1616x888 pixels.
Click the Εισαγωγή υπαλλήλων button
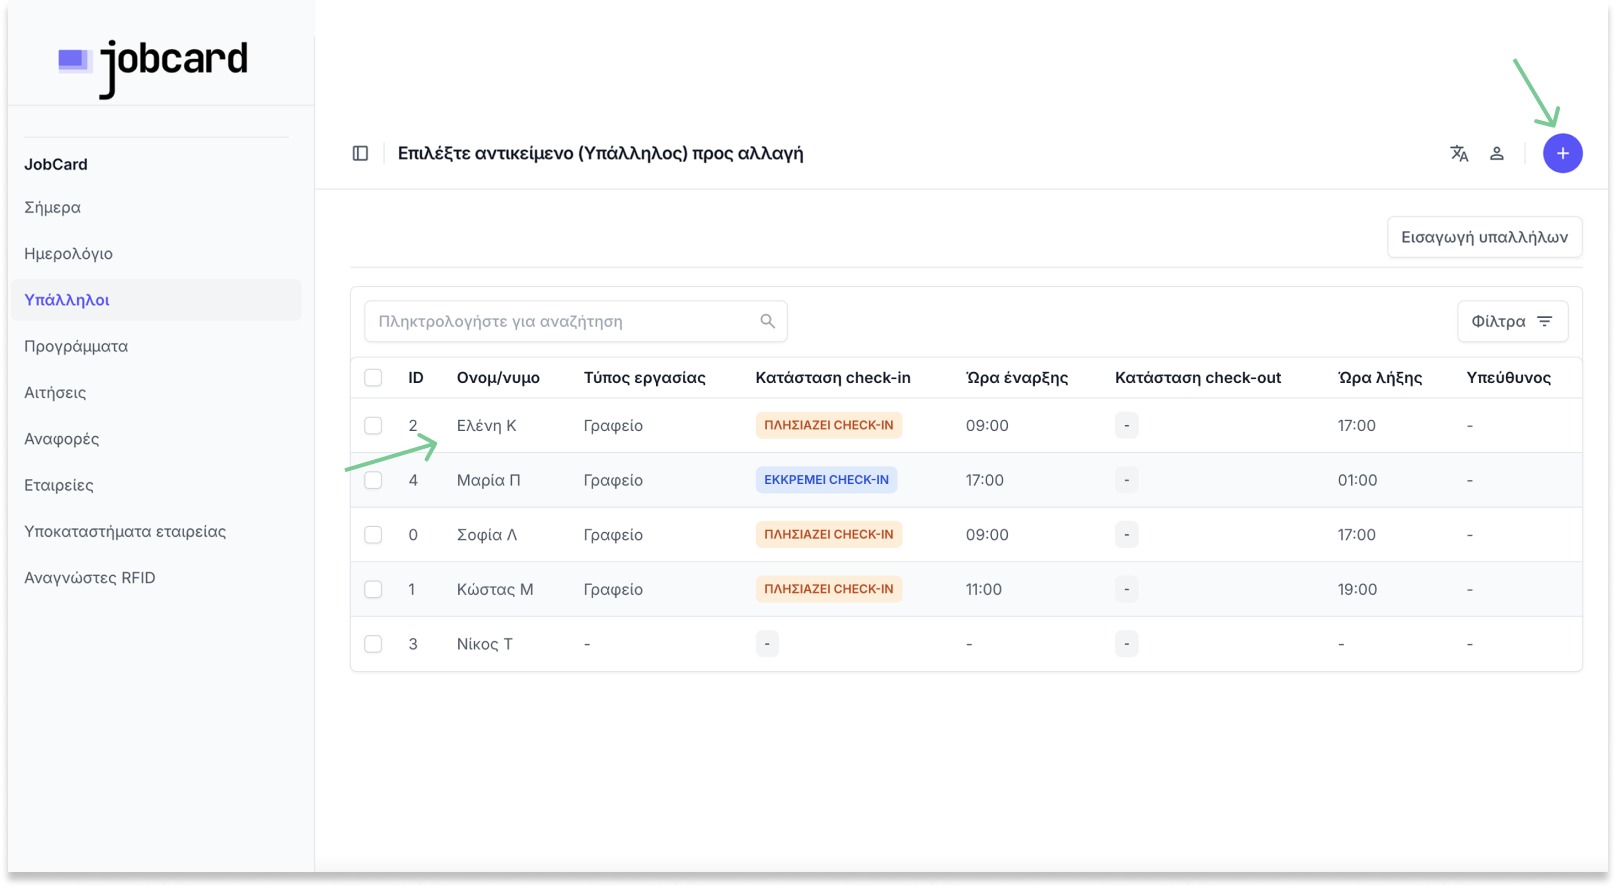click(x=1484, y=237)
